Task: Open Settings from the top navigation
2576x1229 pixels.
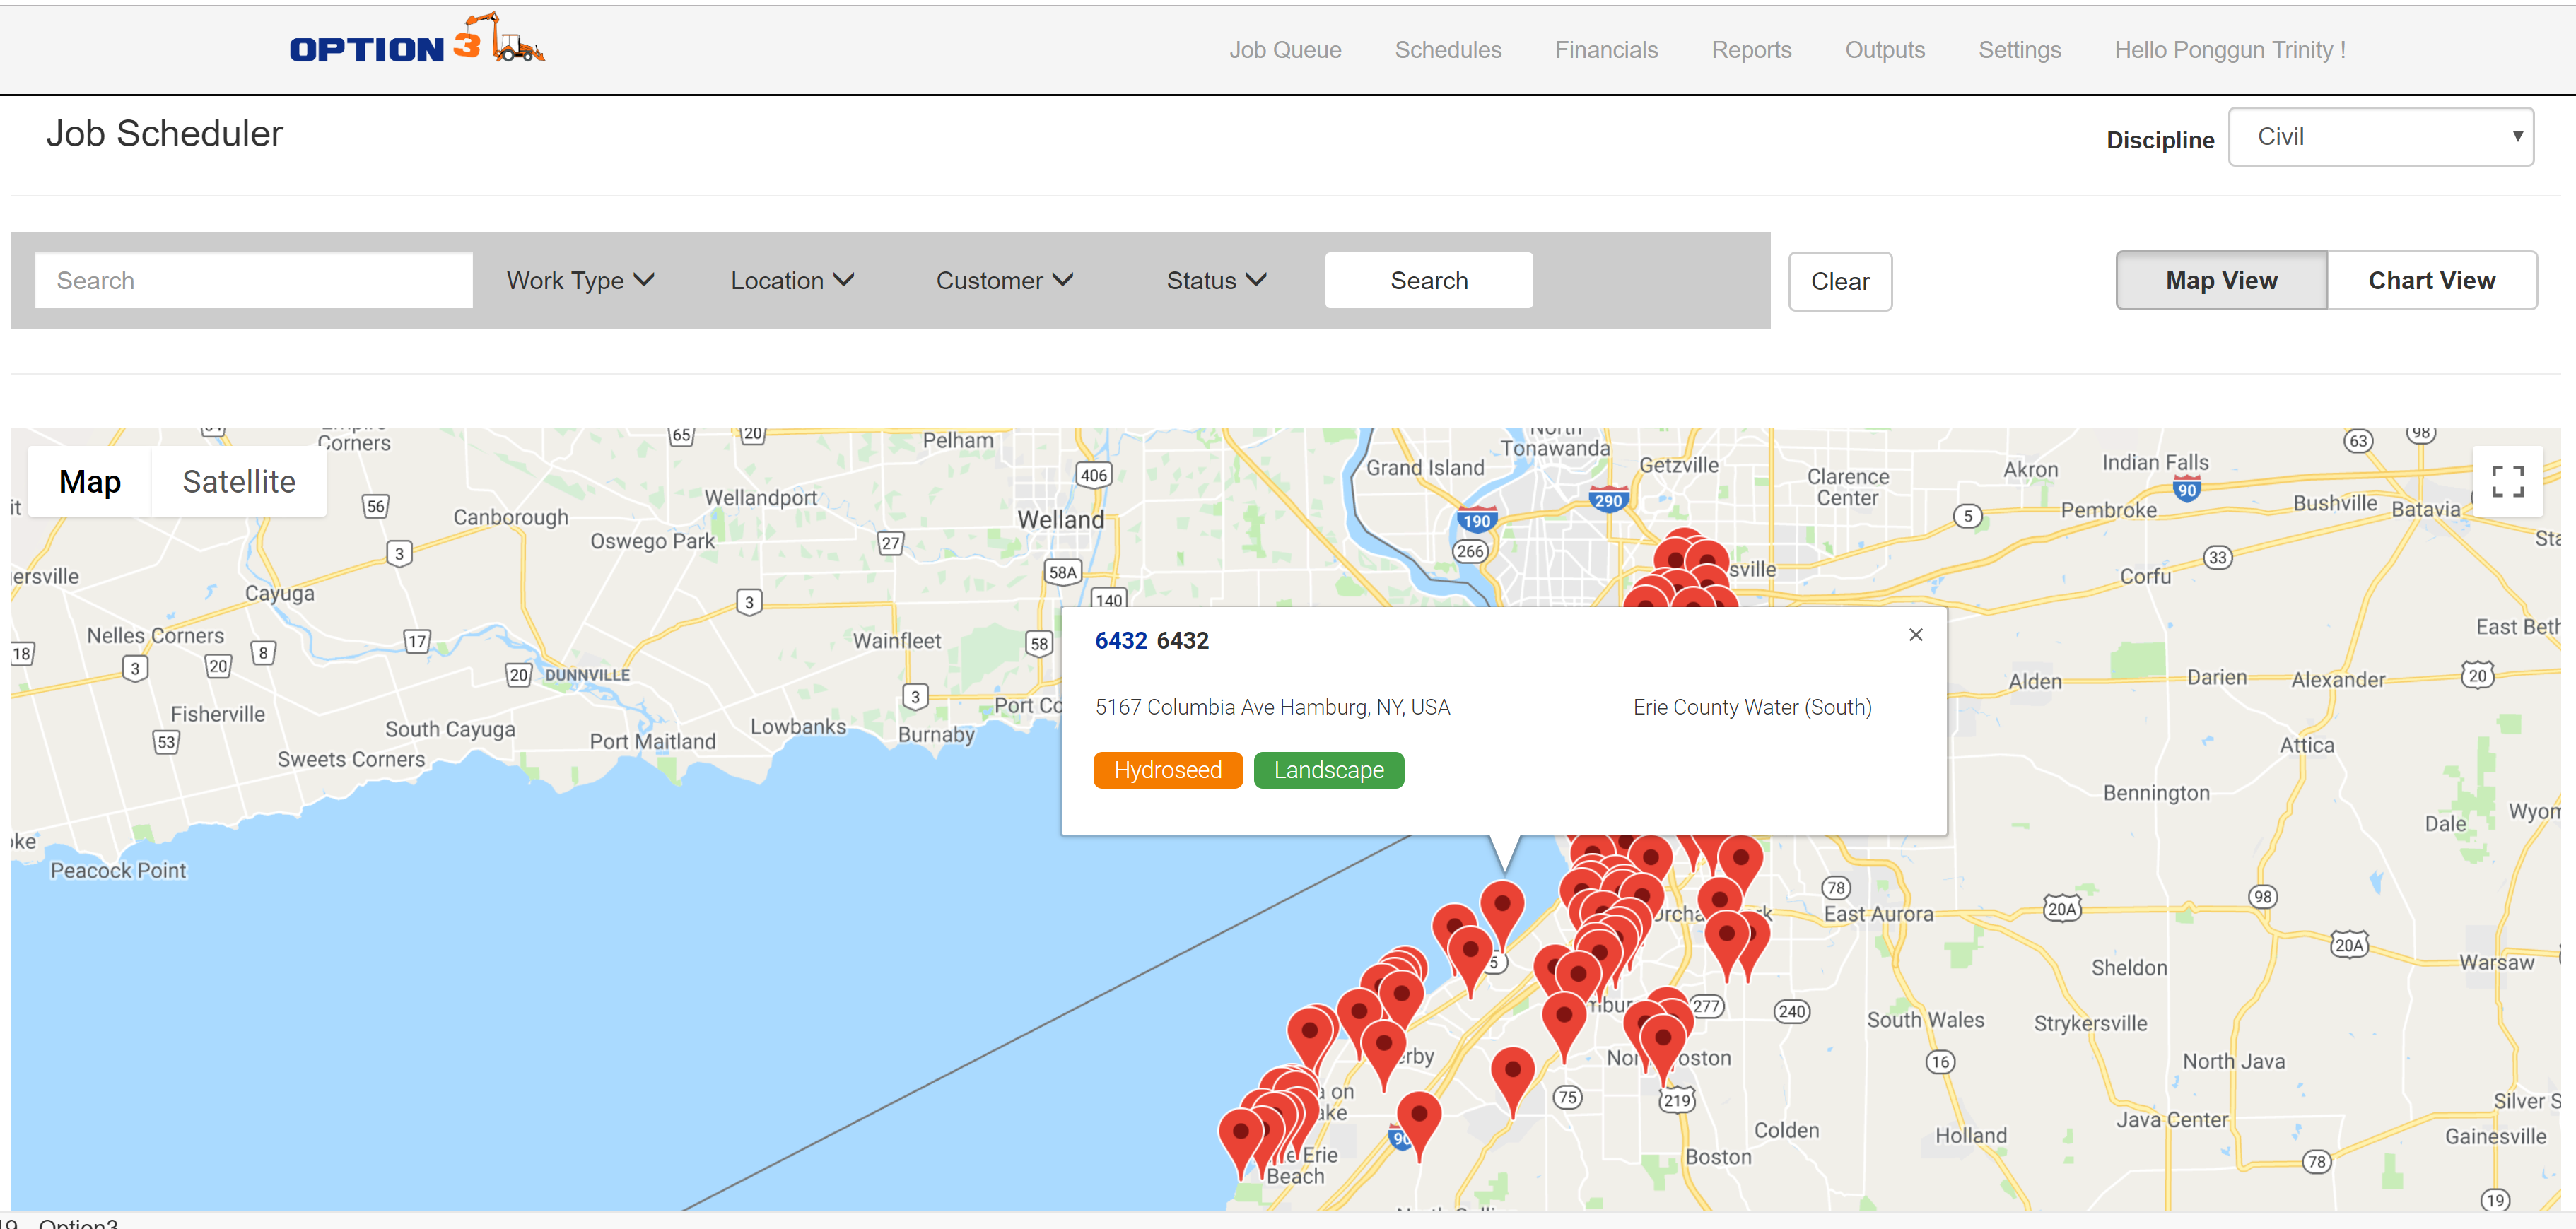Action: click(x=2019, y=50)
